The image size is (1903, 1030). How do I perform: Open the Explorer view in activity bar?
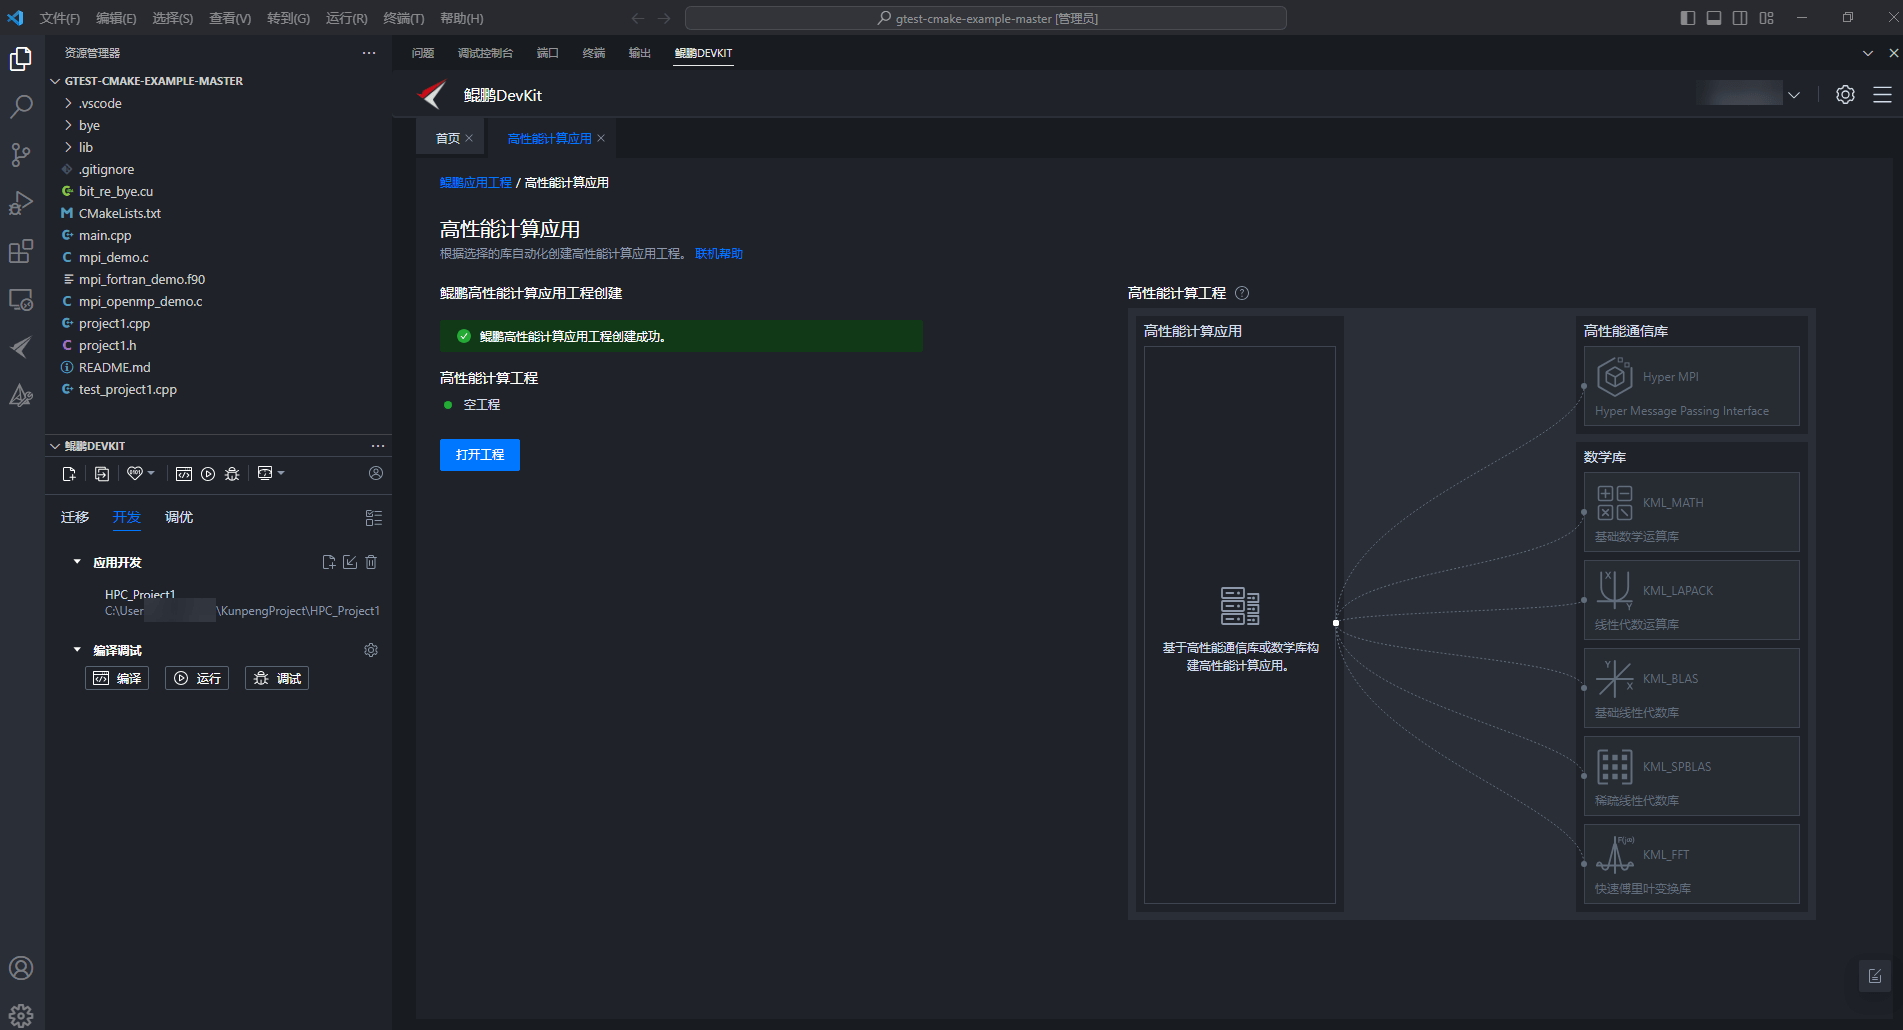[21, 59]
